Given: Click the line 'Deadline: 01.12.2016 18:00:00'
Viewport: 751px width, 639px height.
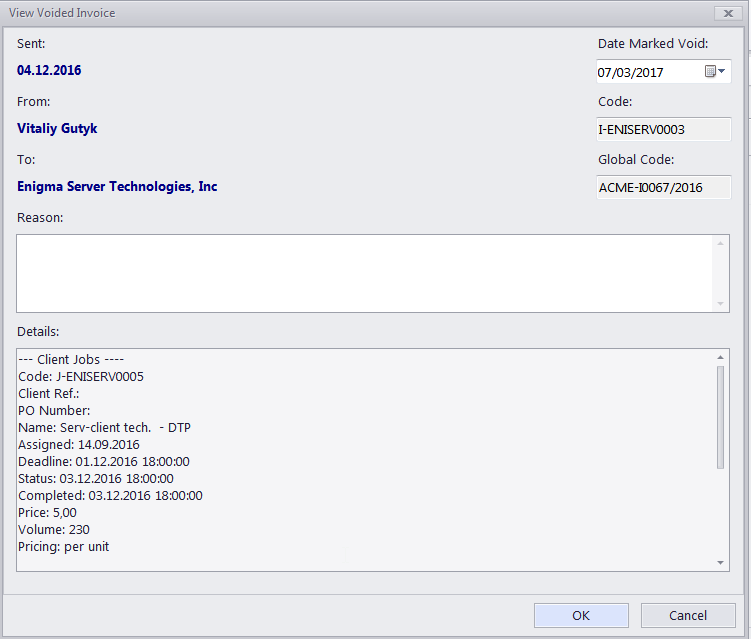Looking at the screenshot, I should 103,462.
